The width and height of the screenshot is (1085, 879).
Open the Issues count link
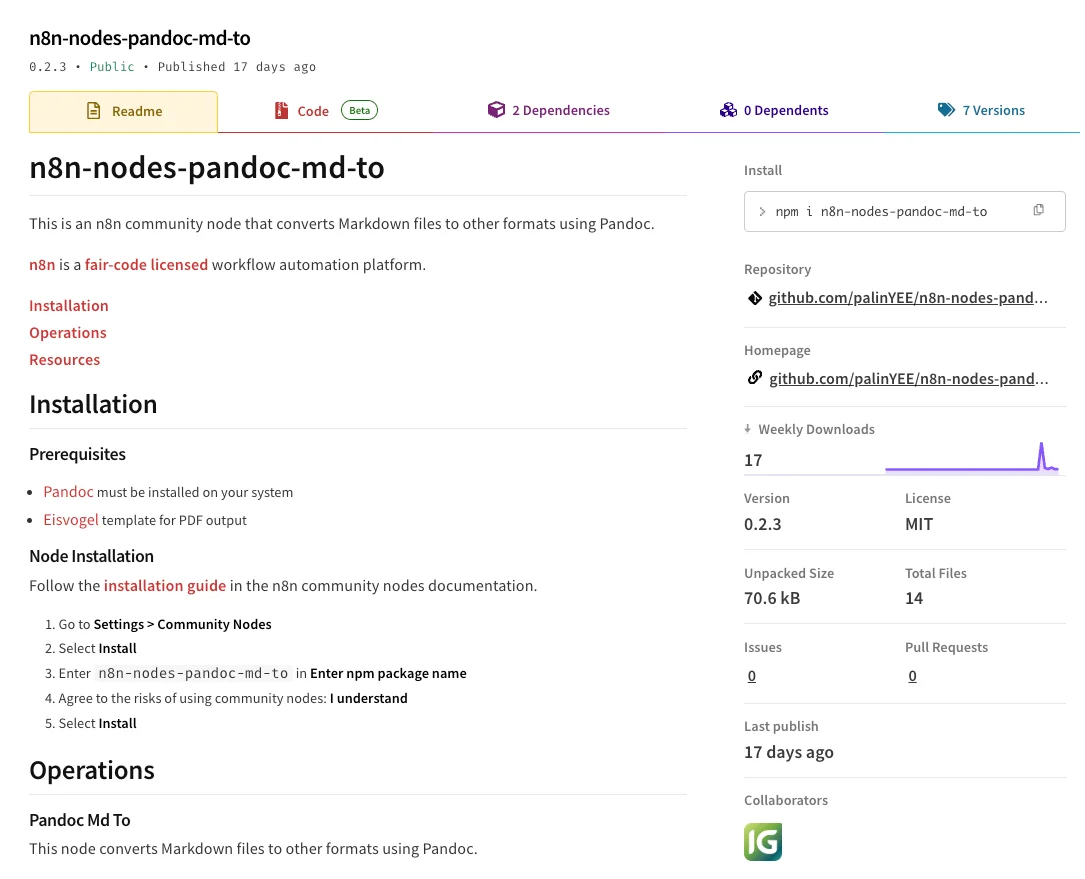tap(751, 675)
